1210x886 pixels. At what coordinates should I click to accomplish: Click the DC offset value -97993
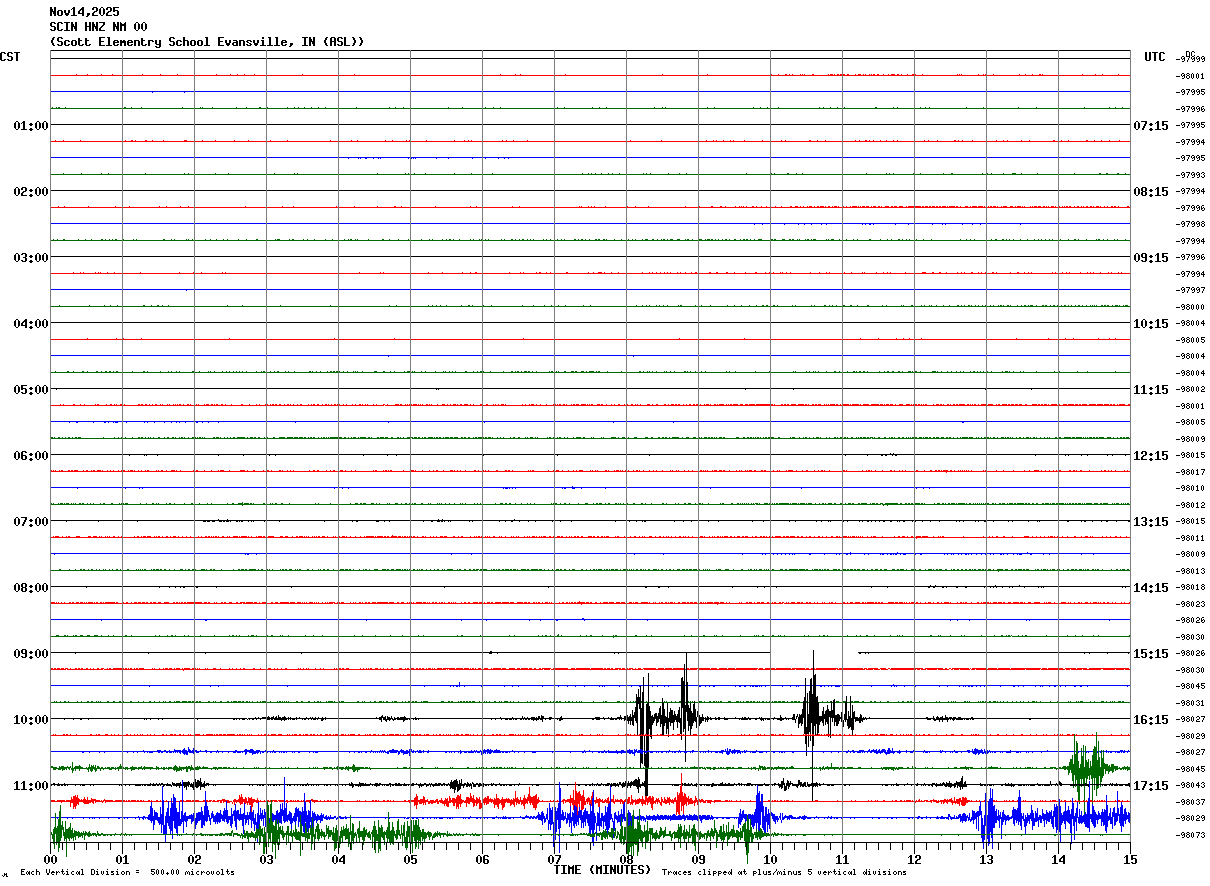tap(1191, 175)
